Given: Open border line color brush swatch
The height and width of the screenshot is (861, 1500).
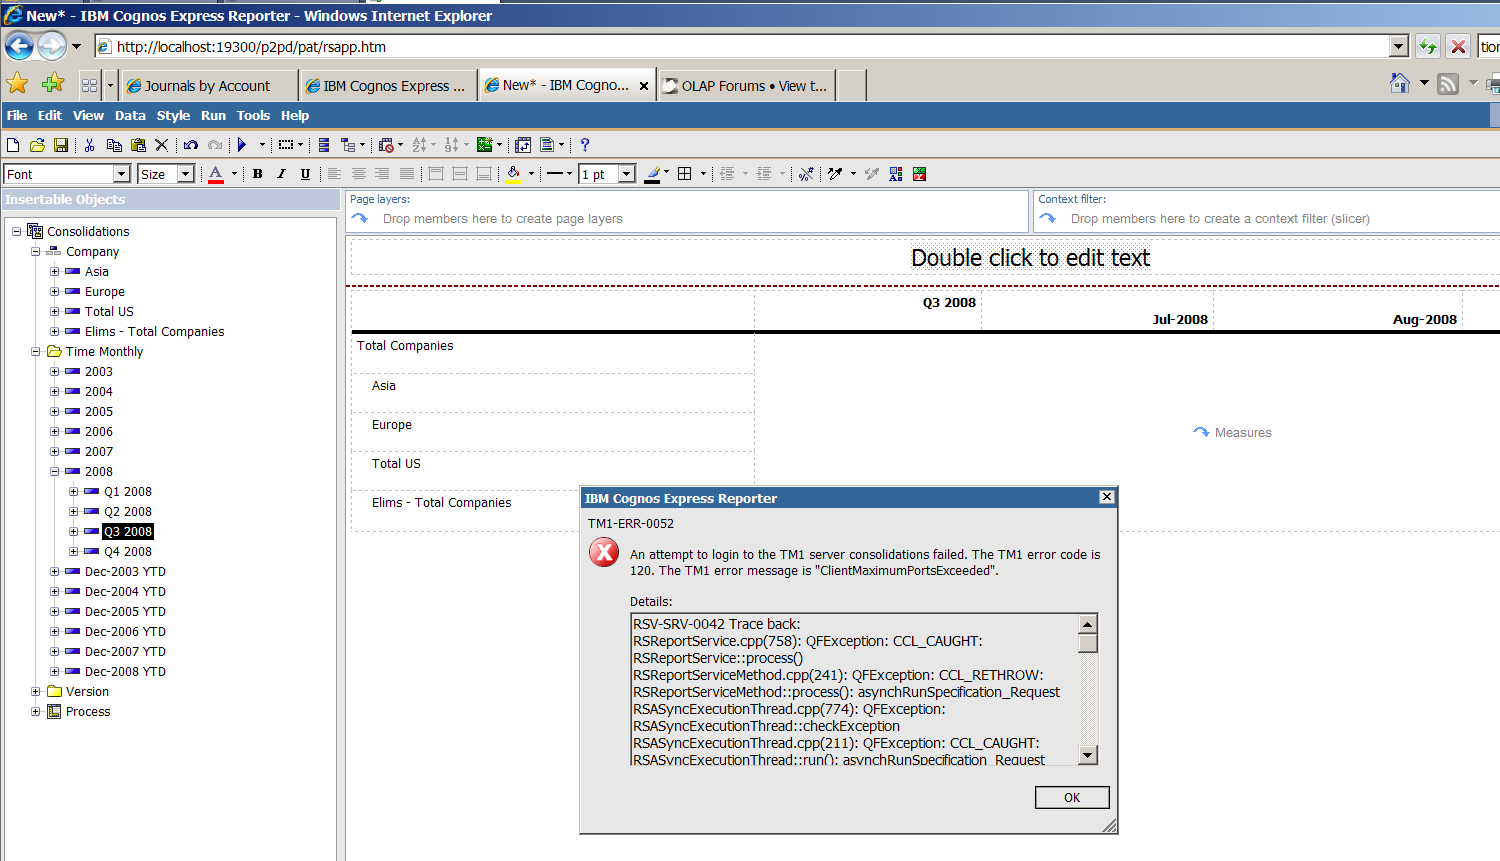Looking at the screenshot, I should tap(652, 174).
